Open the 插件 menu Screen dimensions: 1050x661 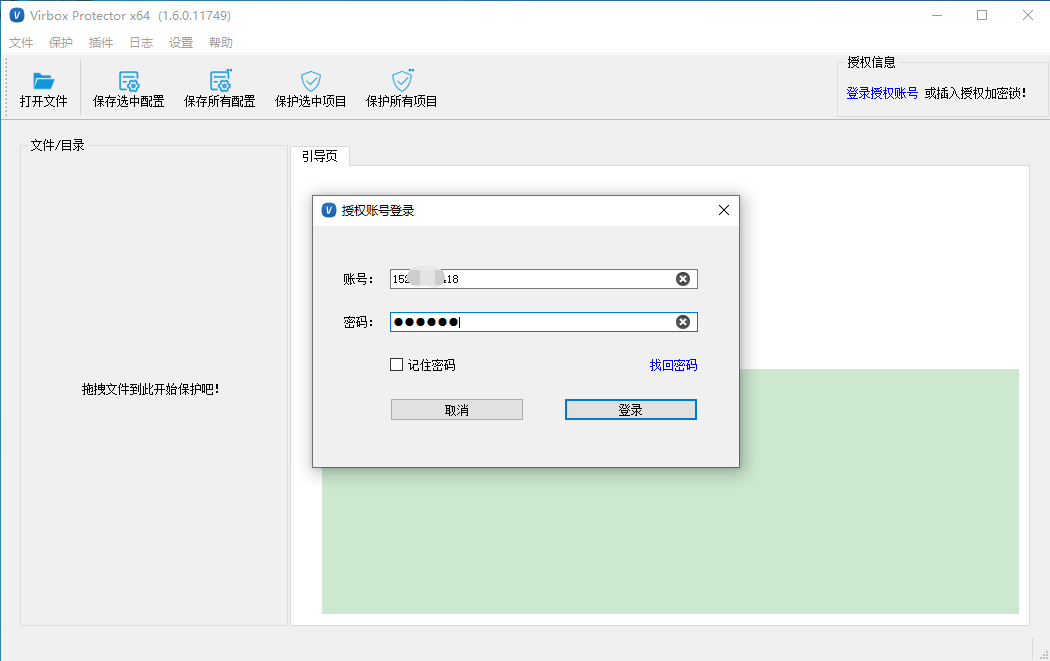[x=101, y=43]
